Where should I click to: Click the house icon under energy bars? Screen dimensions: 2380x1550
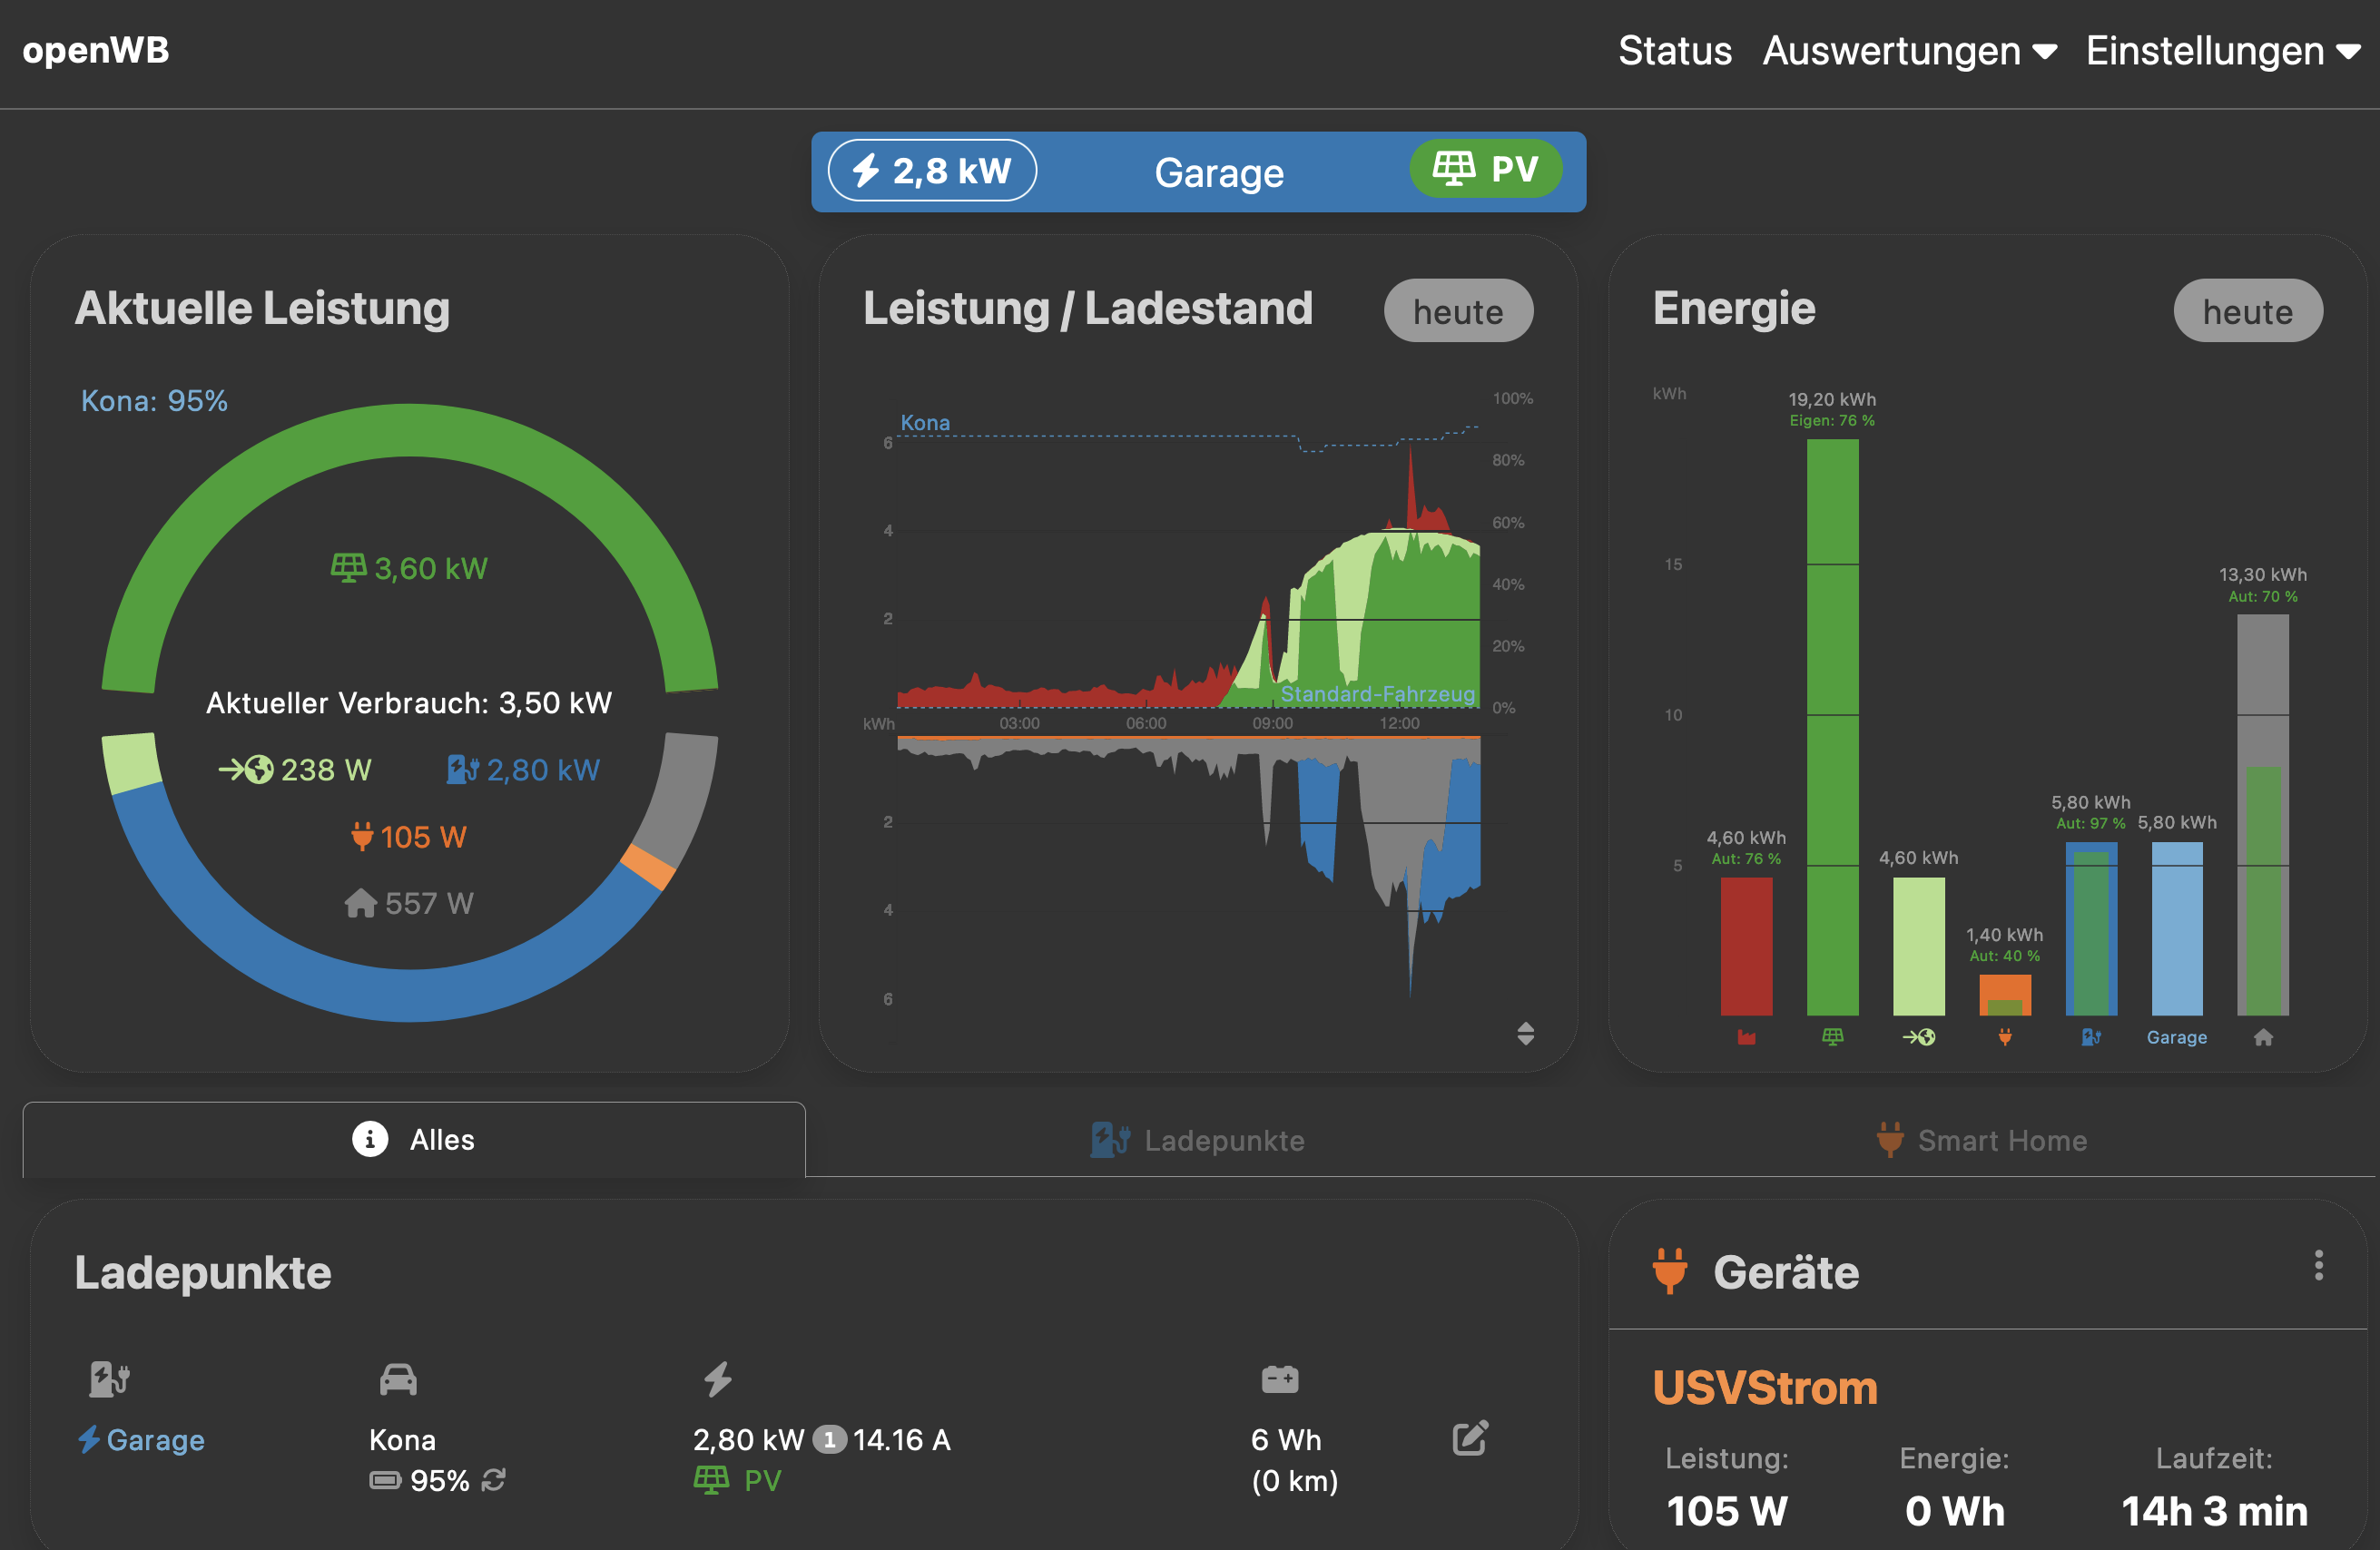click(x=2263, y=1037)
